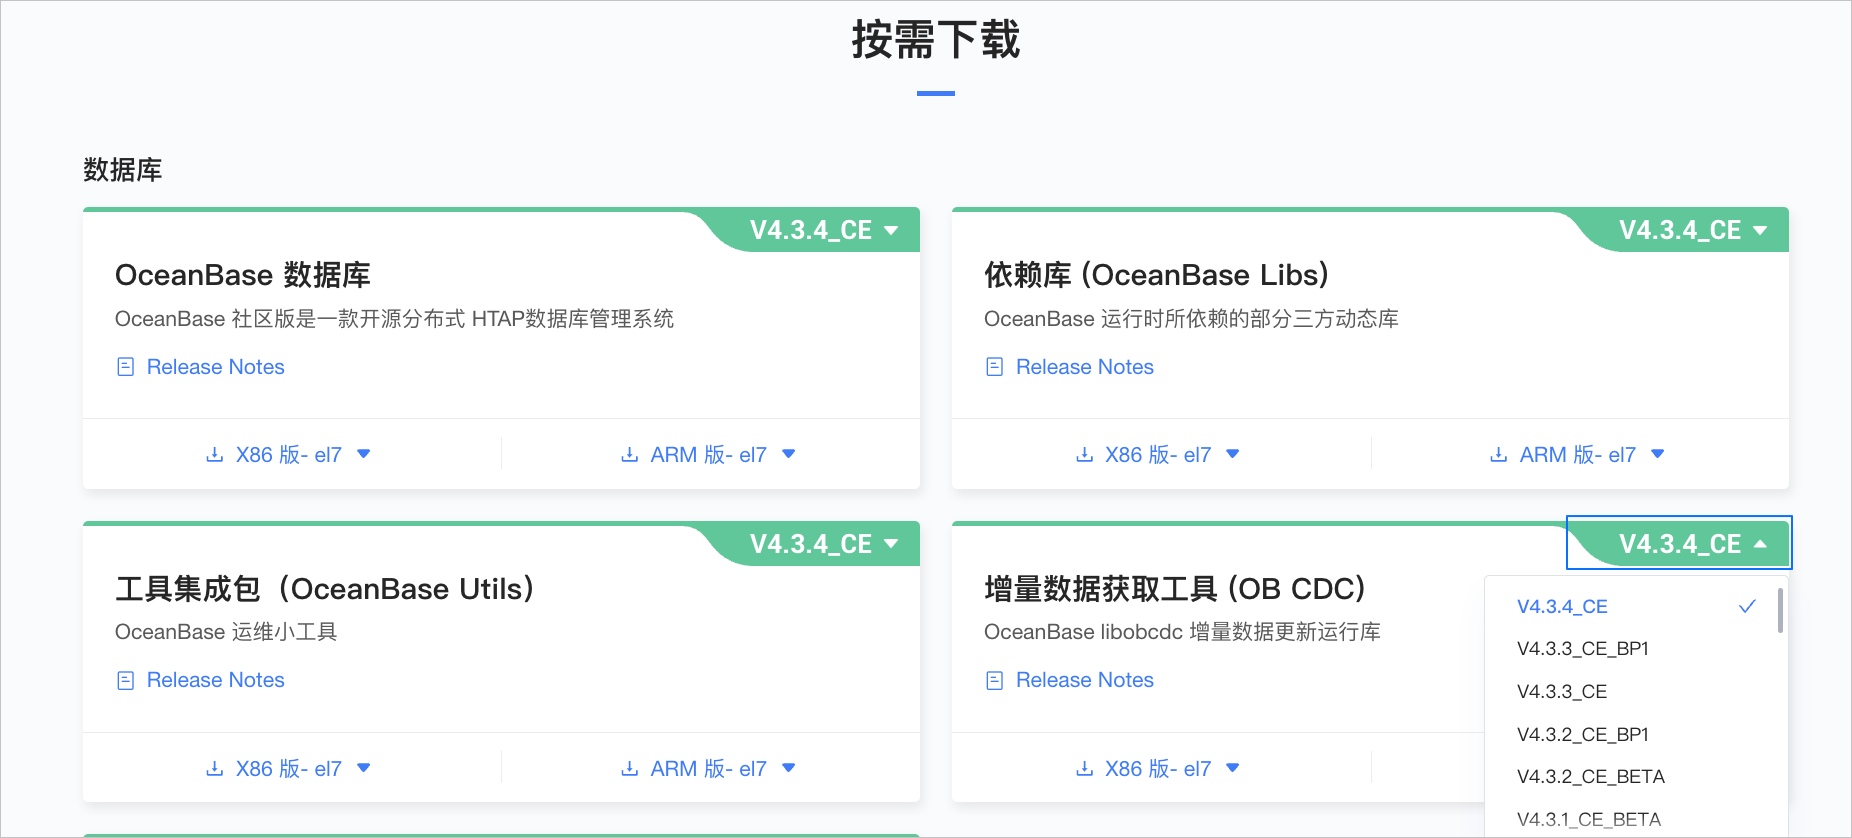Screen dimensions: 1852x838
Task: Download X86 版- el7 for OceanBase Libs
Action: tap(1157, 455)
